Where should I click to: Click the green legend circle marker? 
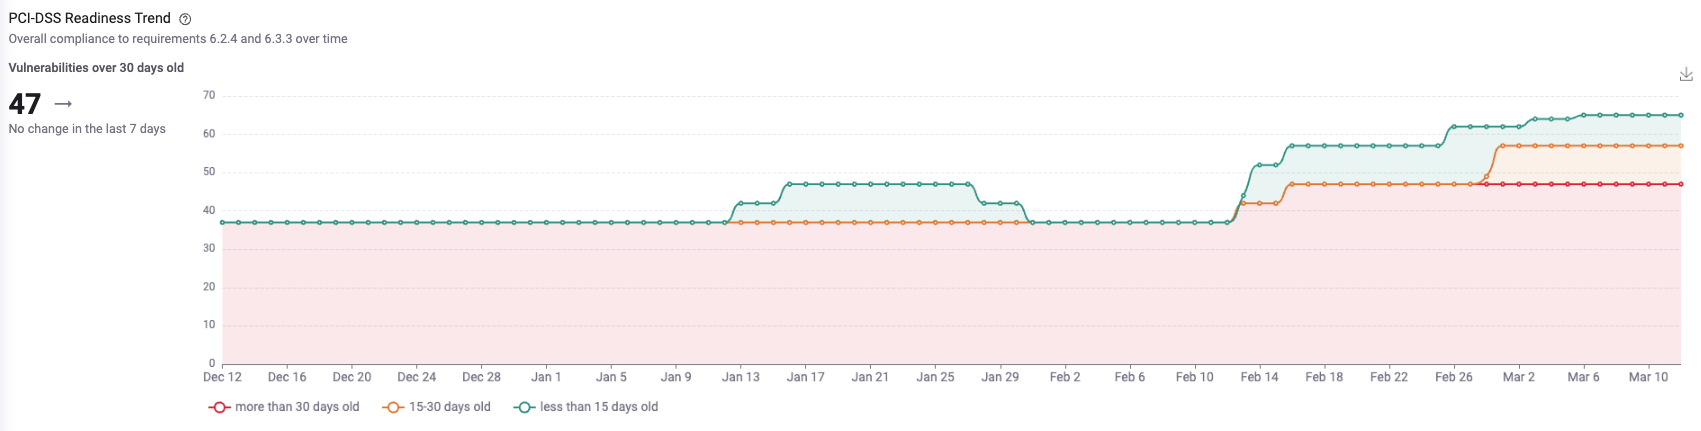pos(524,407)
